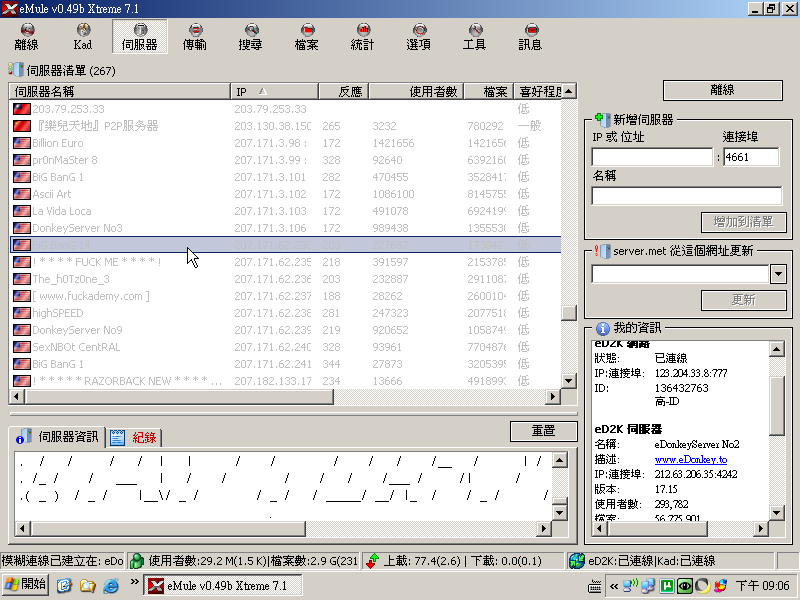Open the 工具 tools toolbar icon
This screenshot has width=800, height=600.
(x=475, y=37)
